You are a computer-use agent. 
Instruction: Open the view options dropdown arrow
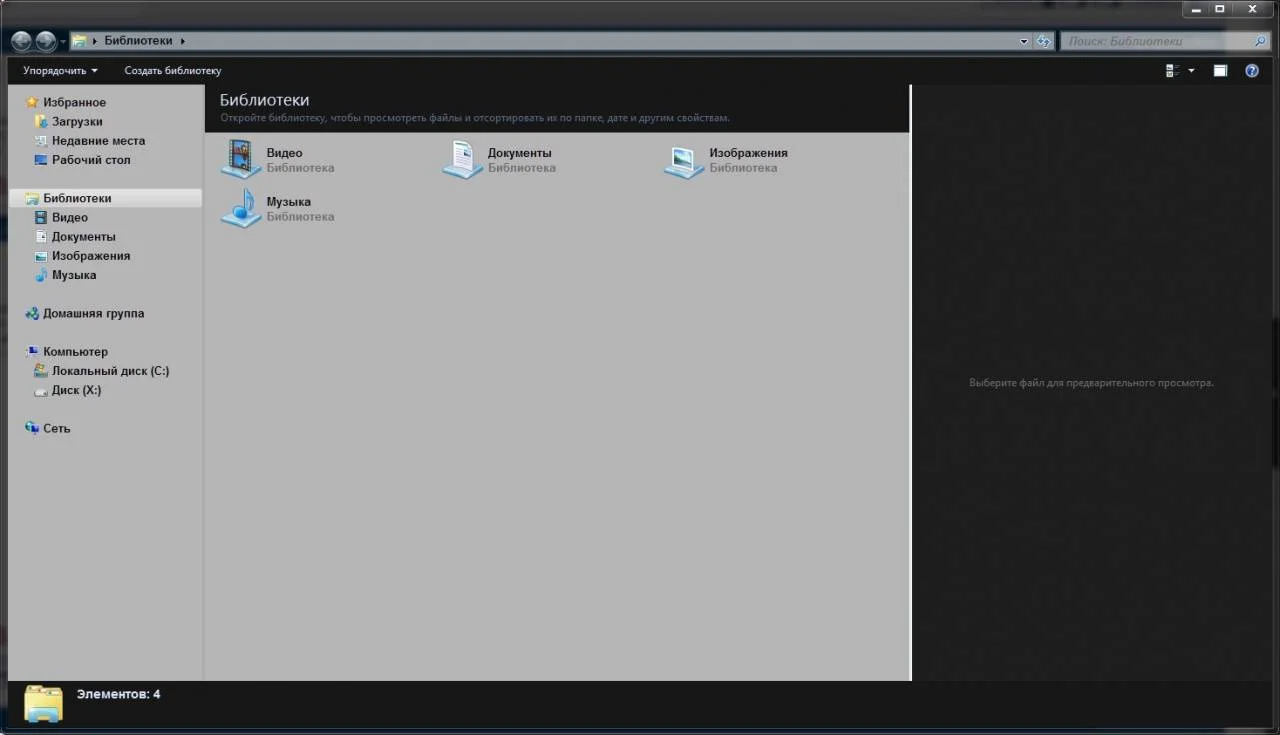tap(1191, 71)
